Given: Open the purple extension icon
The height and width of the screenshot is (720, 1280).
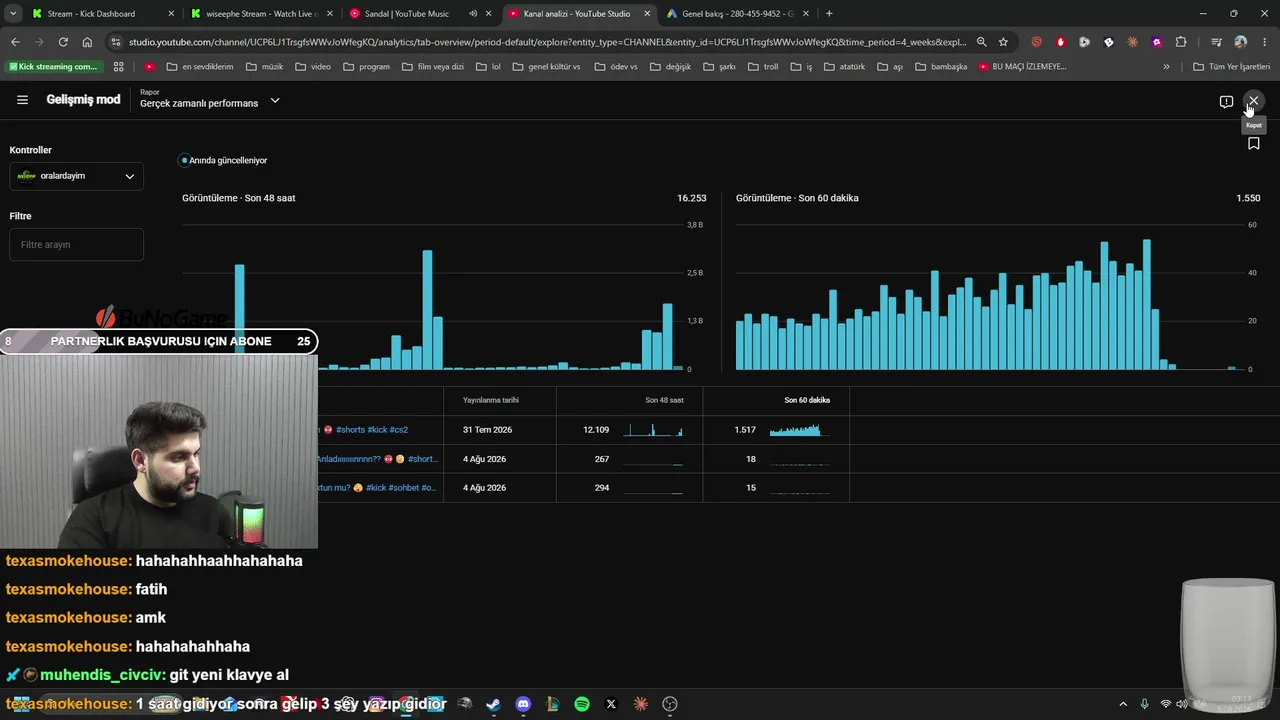Looking at the screenshot, I should pyautogui.click(x=1157, y=42).
